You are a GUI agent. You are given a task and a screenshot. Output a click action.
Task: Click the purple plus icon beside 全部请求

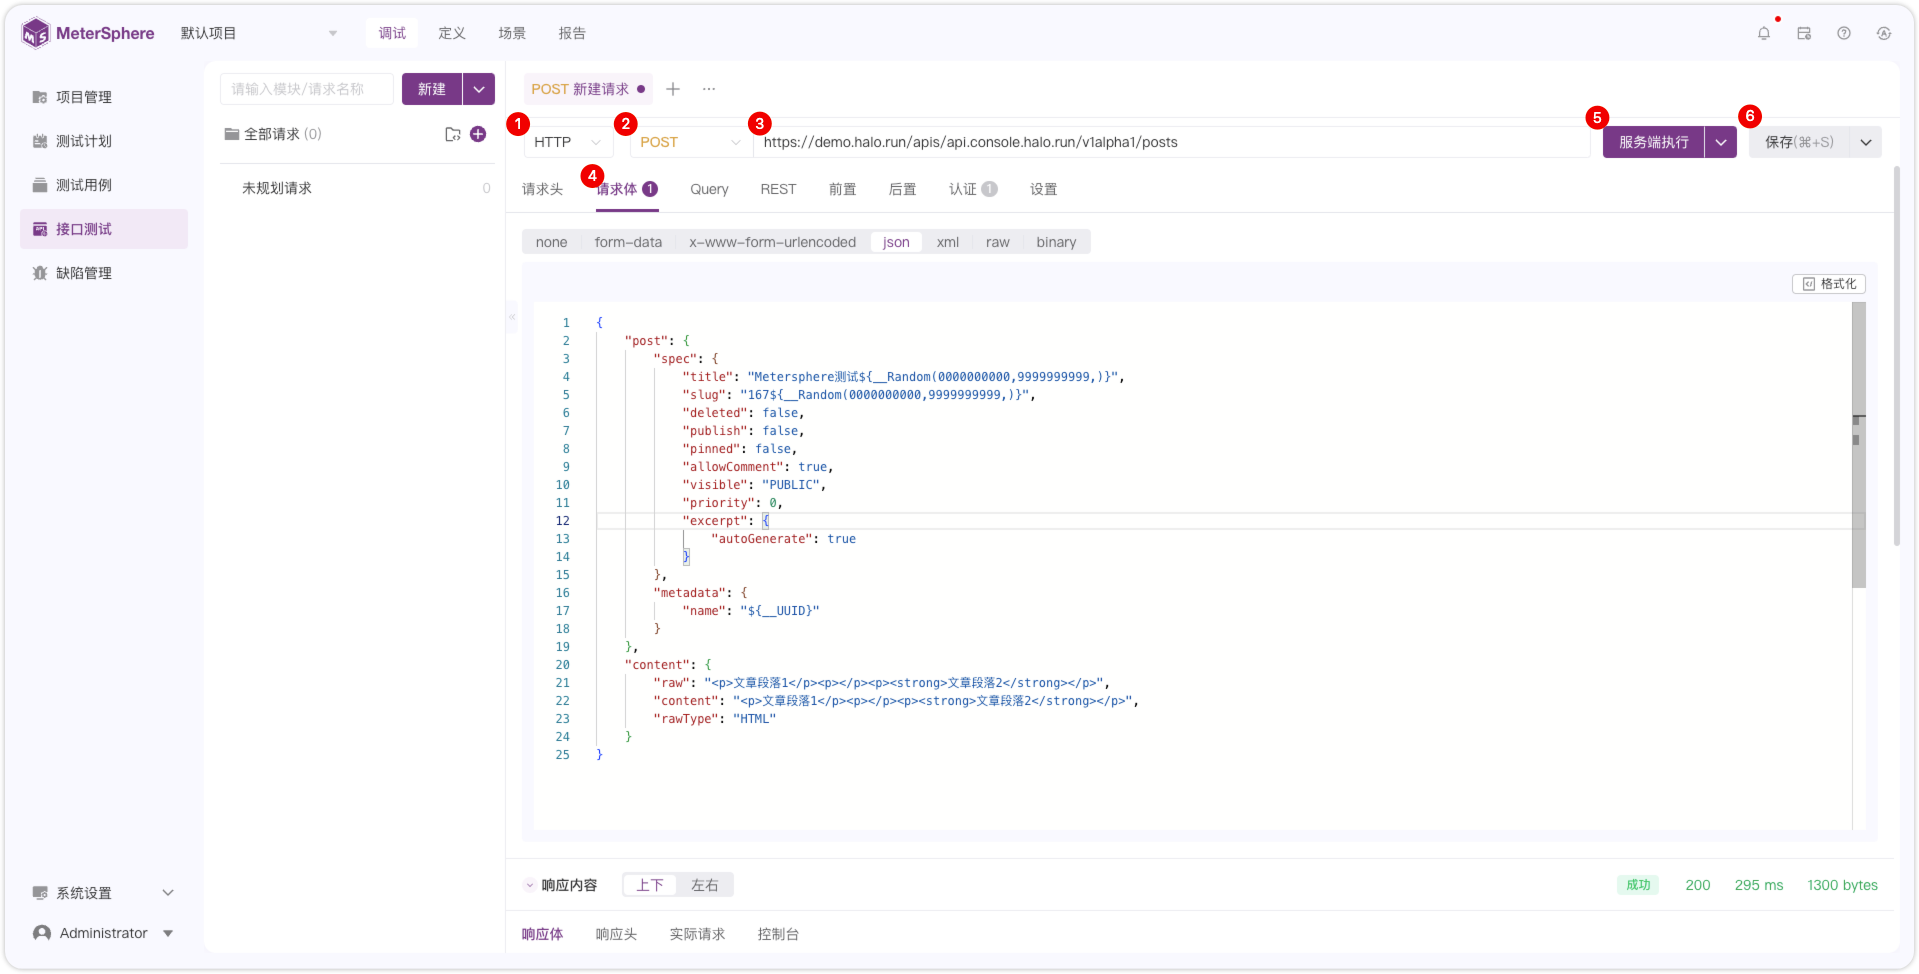tap(478, 134)
